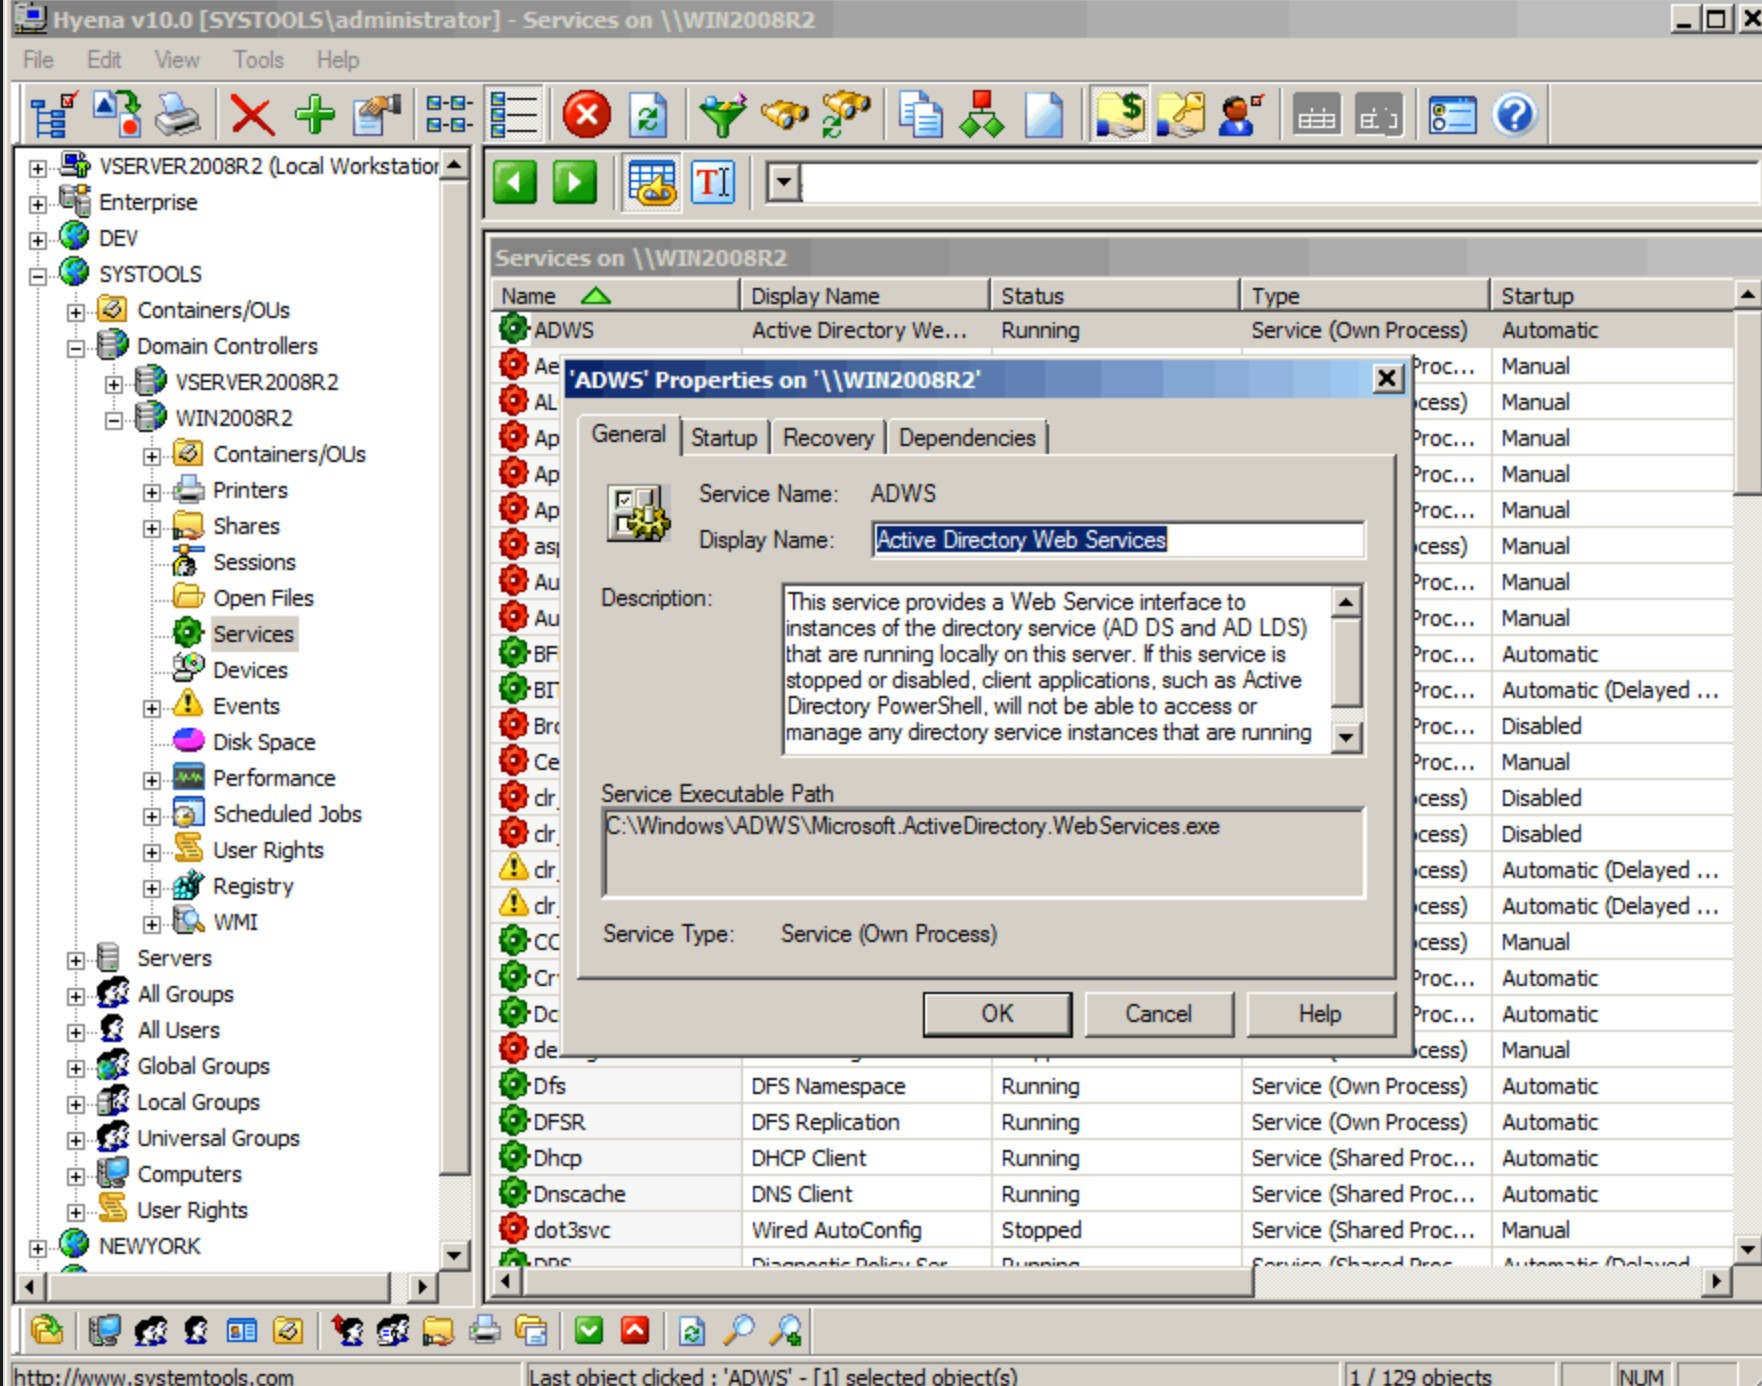Open the filter dropdown arrow next to TI

[x=784, y=183]
